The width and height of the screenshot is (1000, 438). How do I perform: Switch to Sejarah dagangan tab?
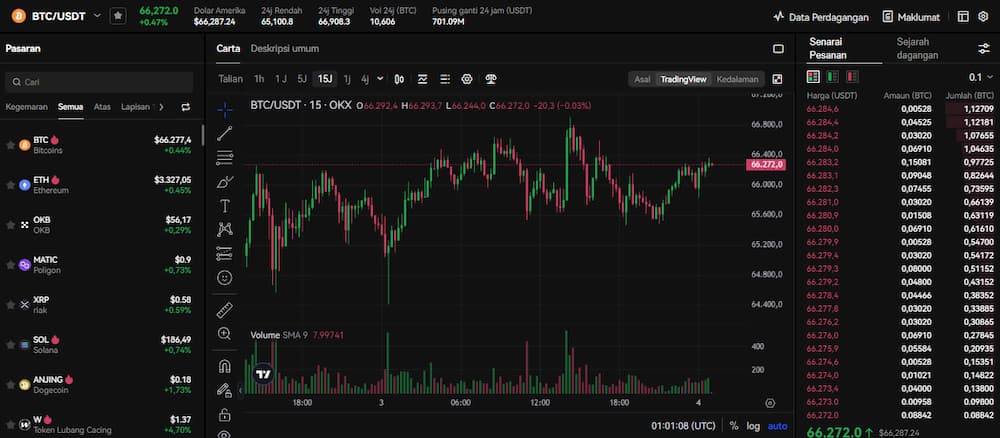[917, 48]
